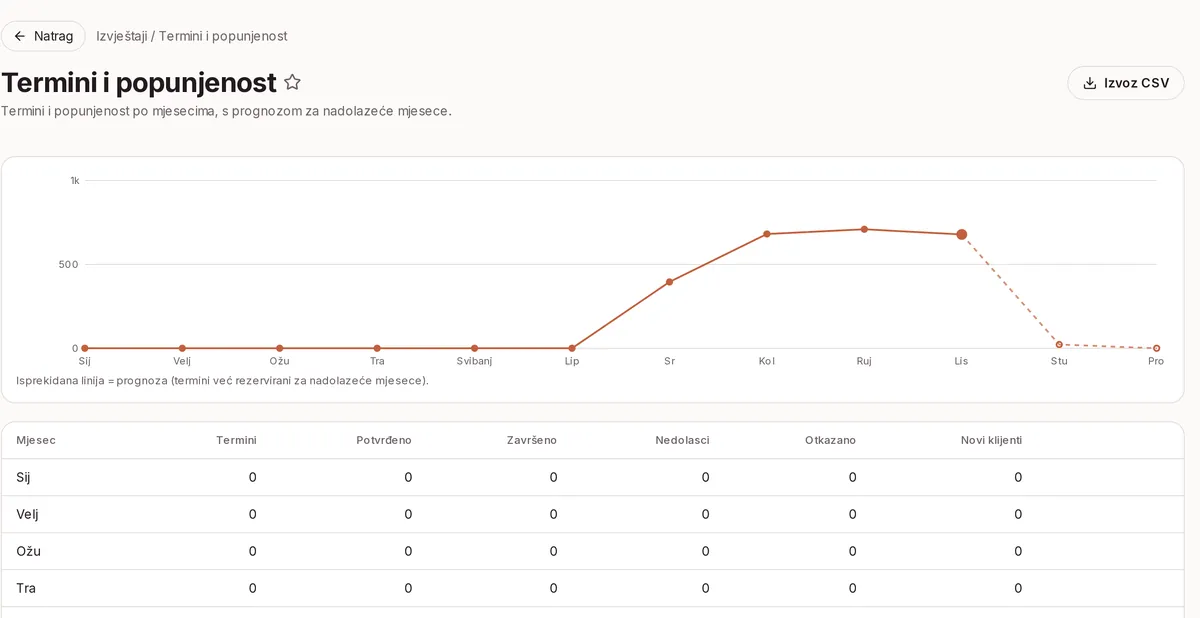Select the Ožu row label in the table

tap(28, 551)
